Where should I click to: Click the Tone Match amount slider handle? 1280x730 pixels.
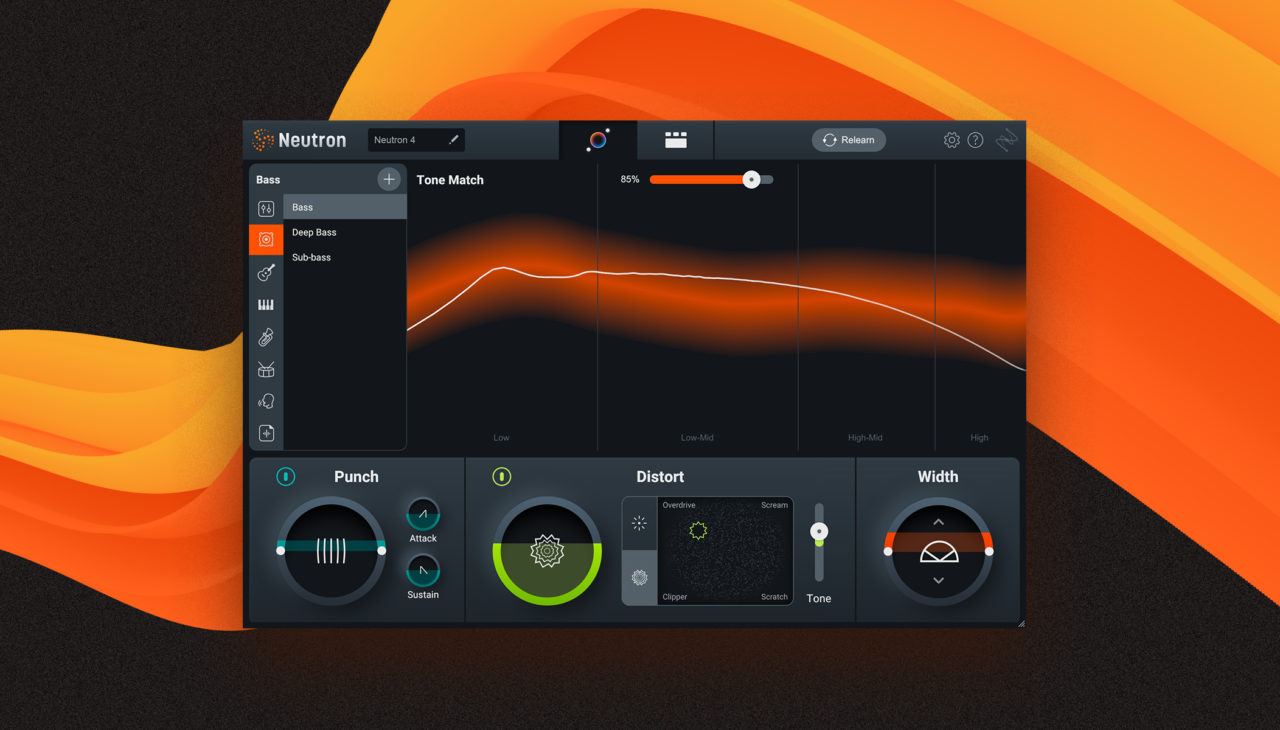(x=752, y=179)
